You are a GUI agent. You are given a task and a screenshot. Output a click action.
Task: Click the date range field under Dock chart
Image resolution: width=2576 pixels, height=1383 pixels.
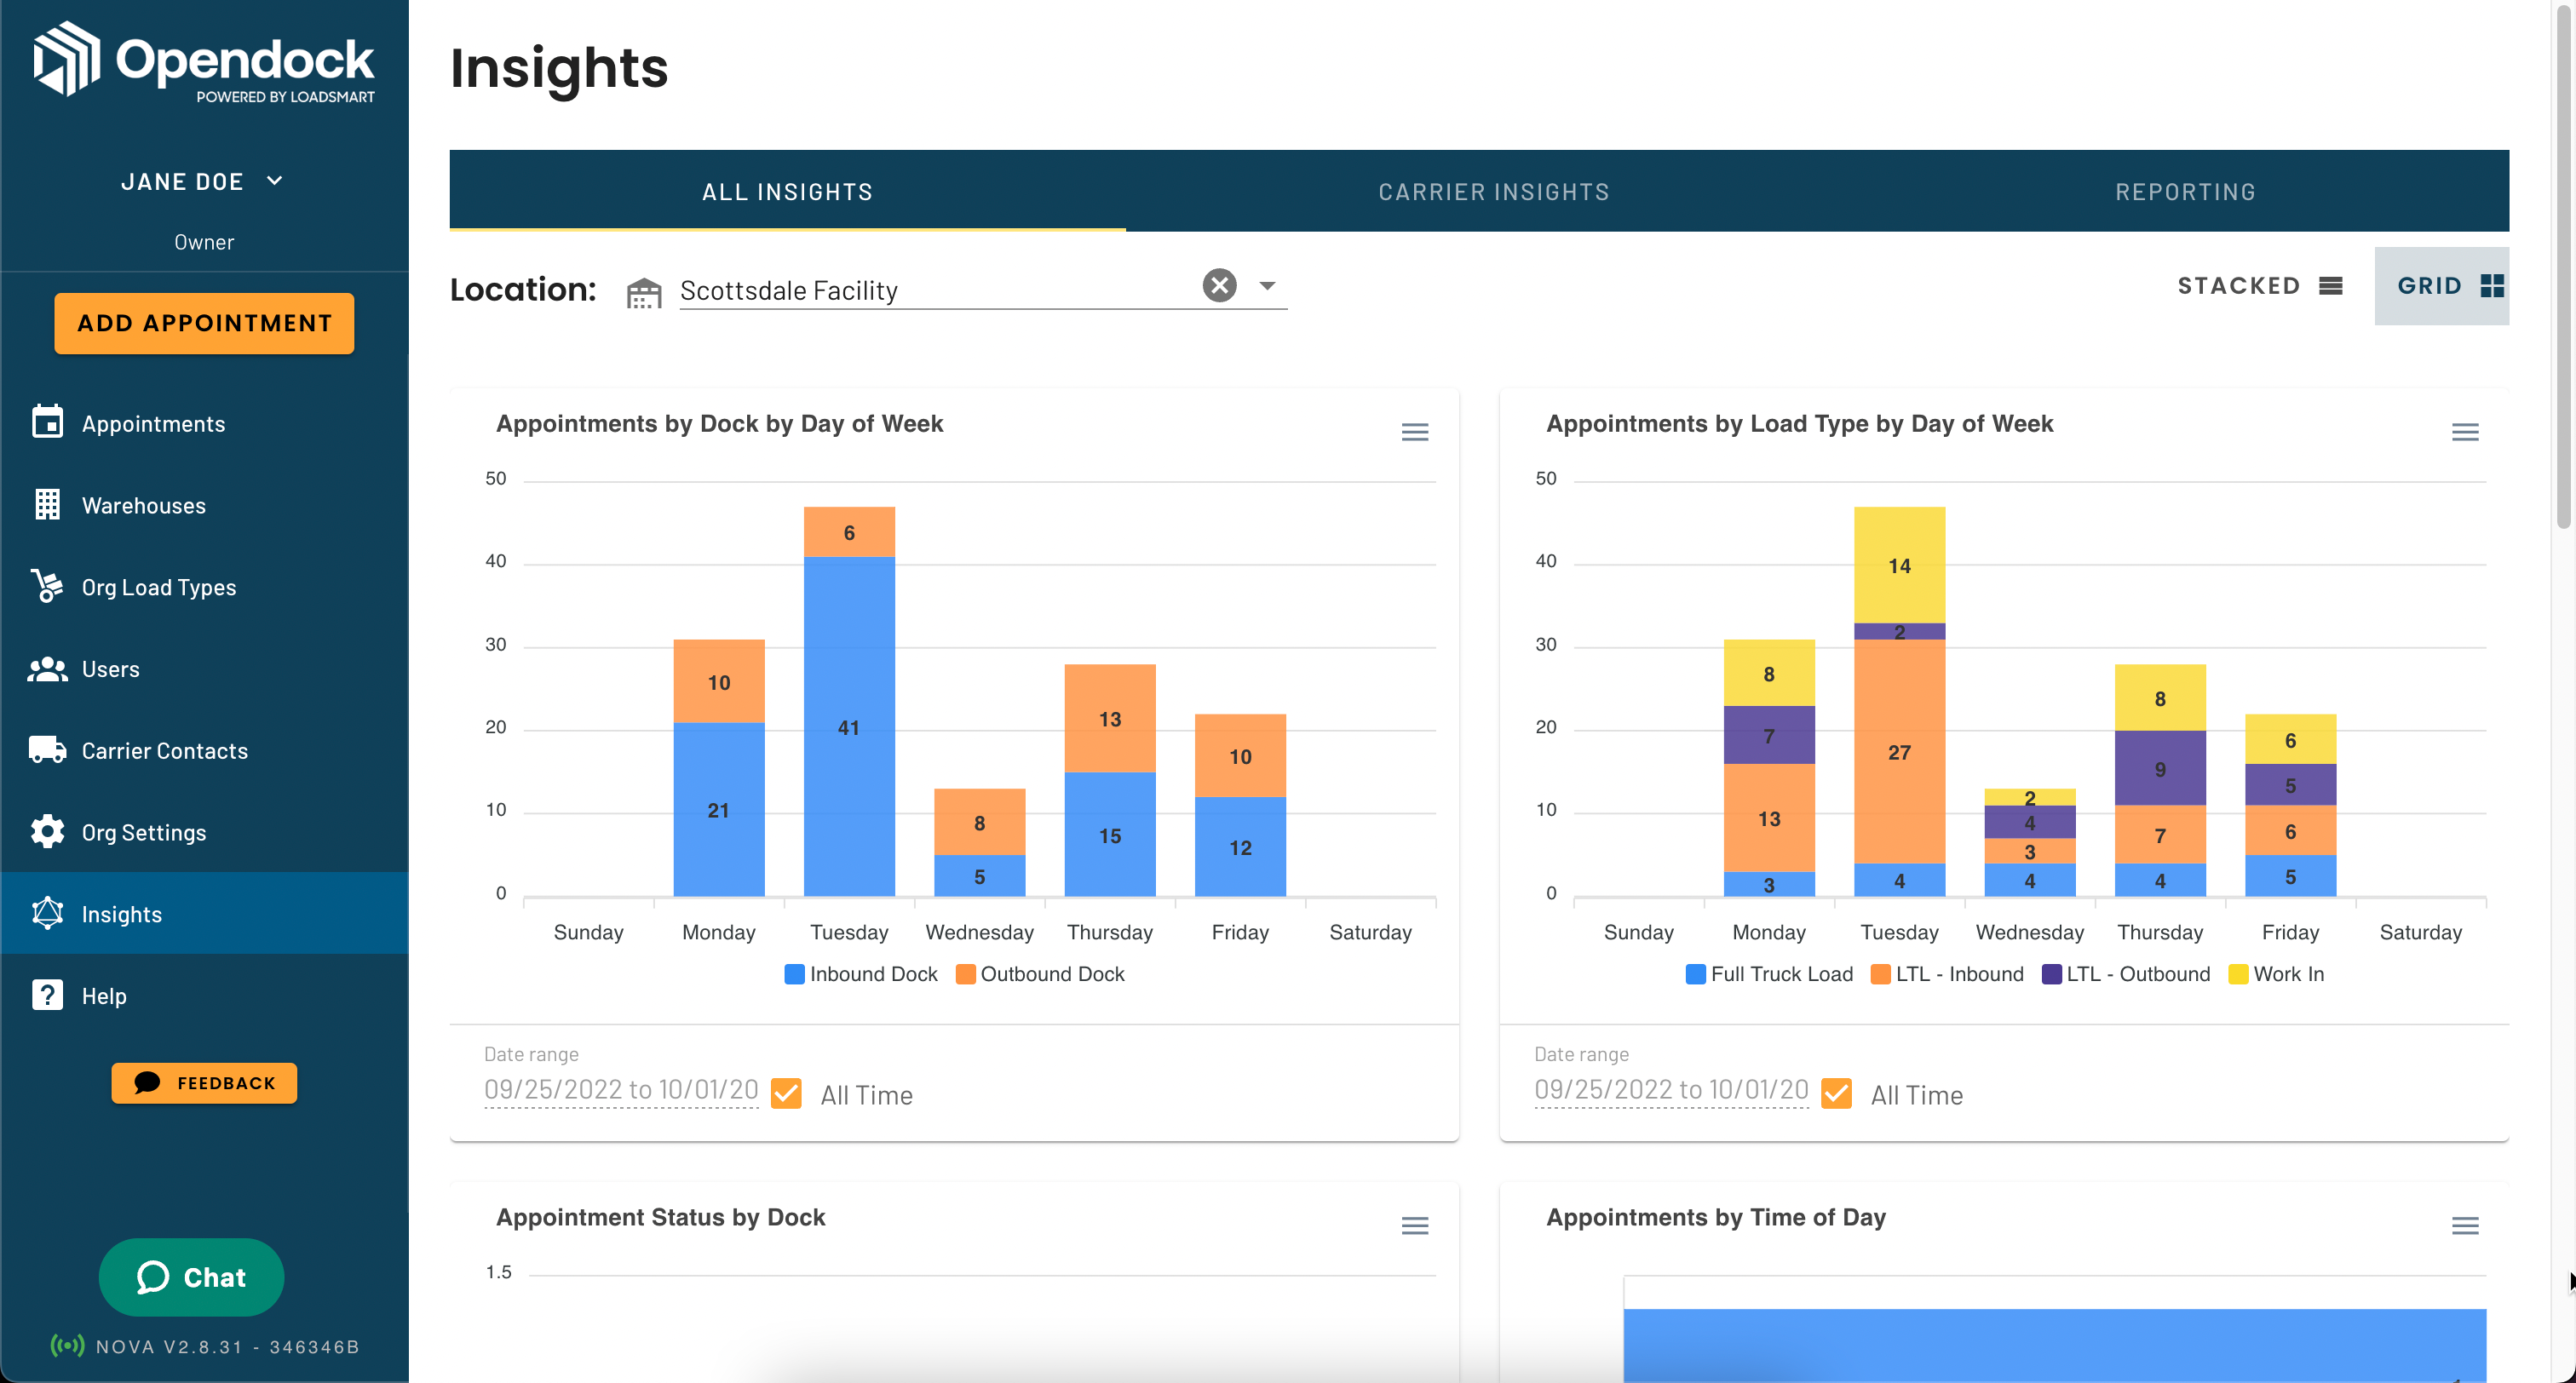621,1090
